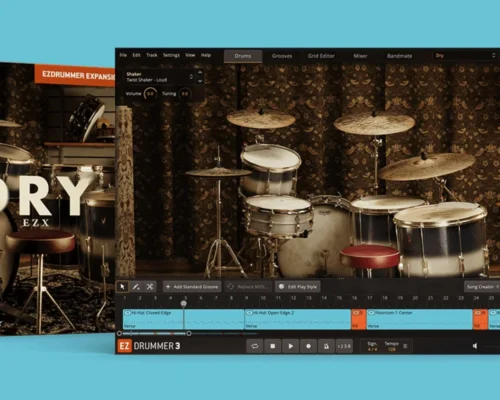Toggle loop playback in the transport

coord(255,346)
